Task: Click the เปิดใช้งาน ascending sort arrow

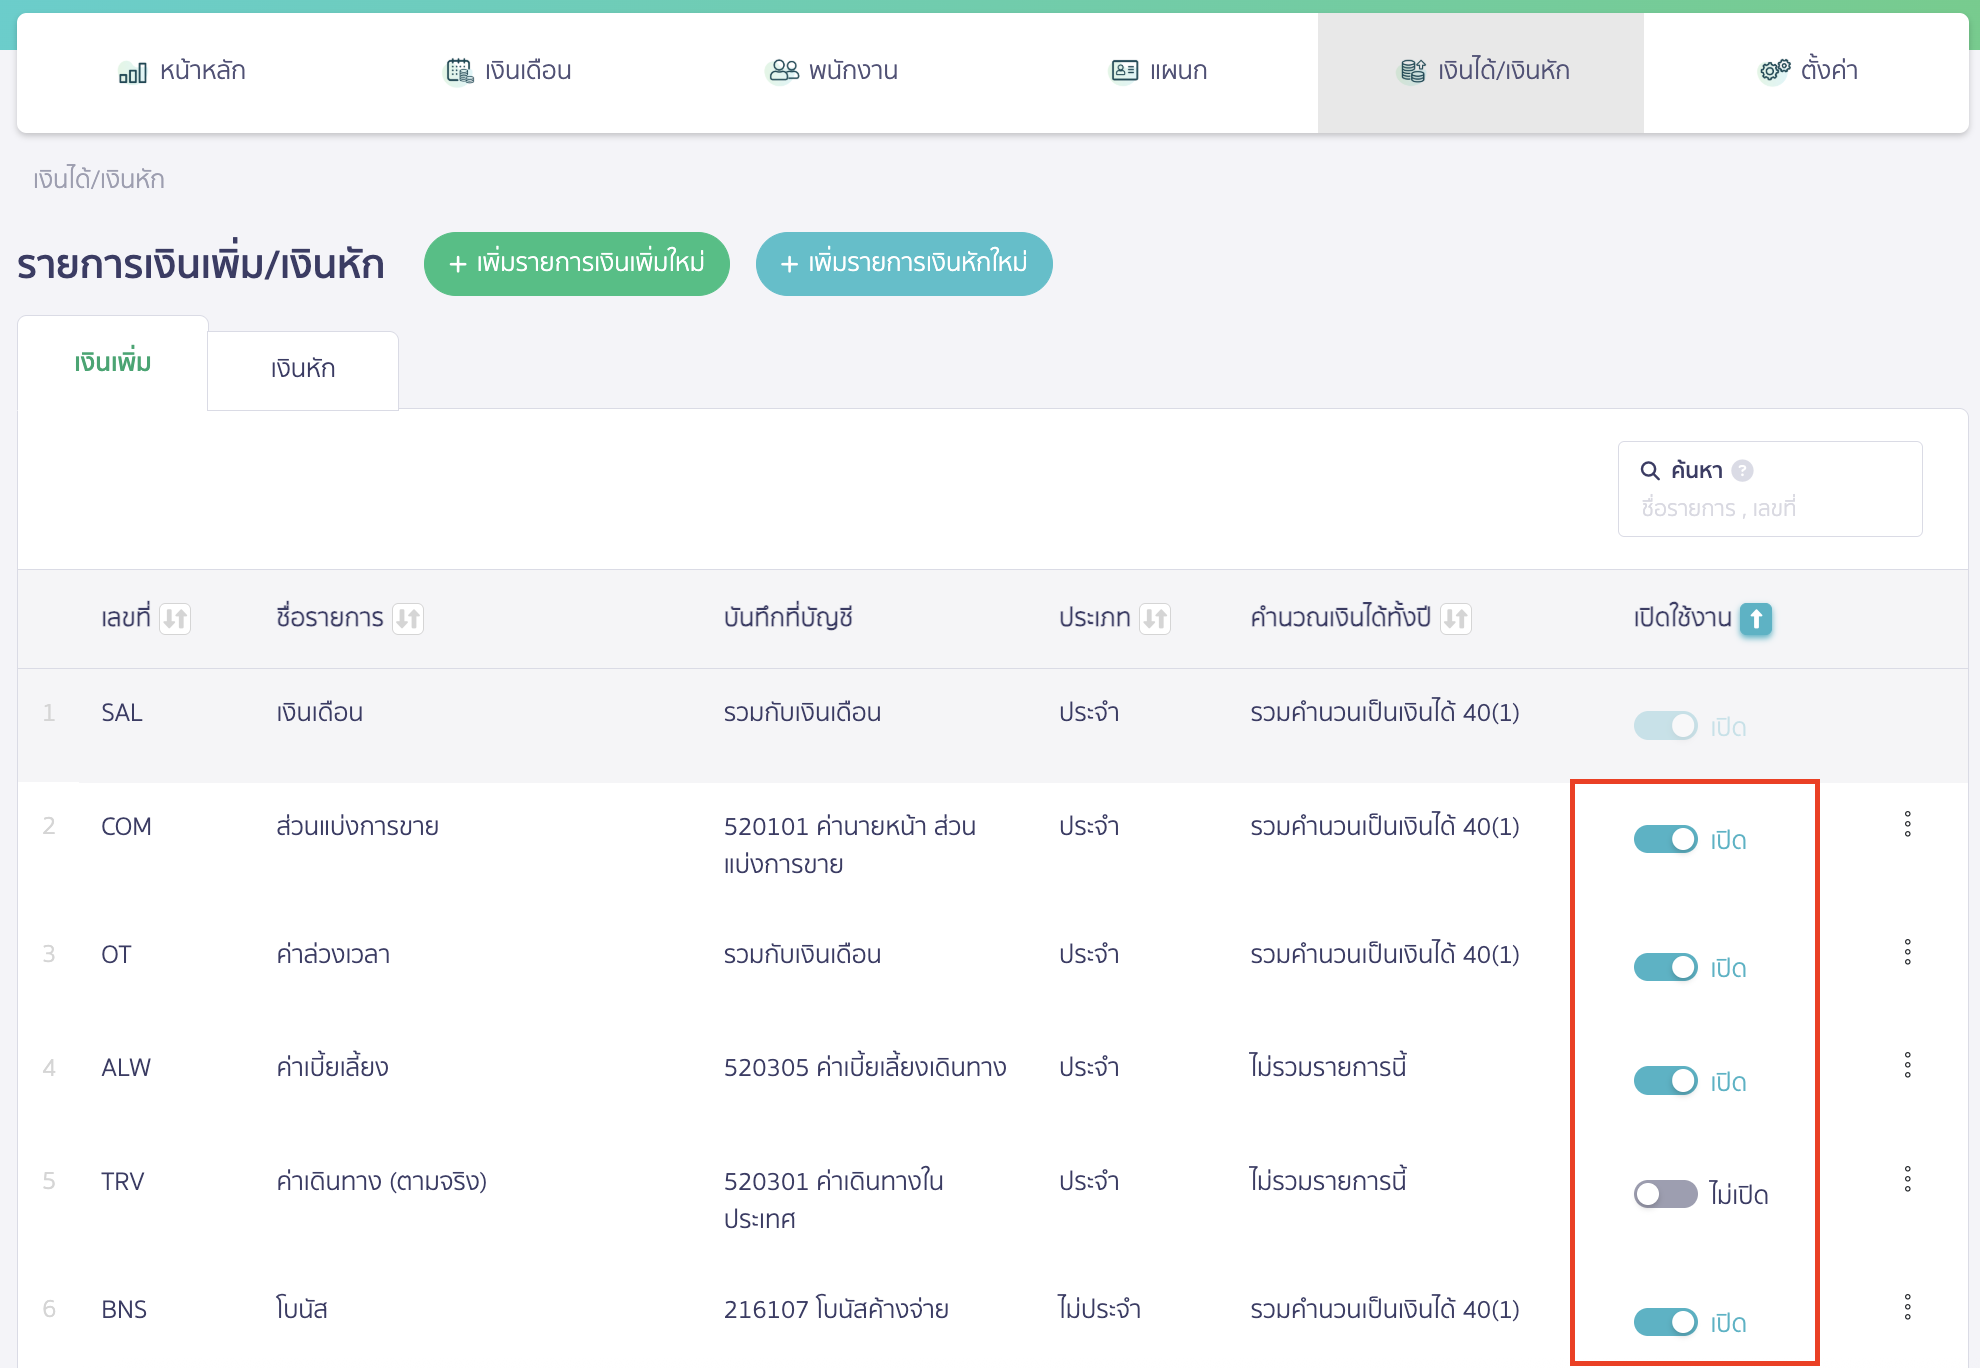Action: pyautogui.click(x=1755, y=619)
